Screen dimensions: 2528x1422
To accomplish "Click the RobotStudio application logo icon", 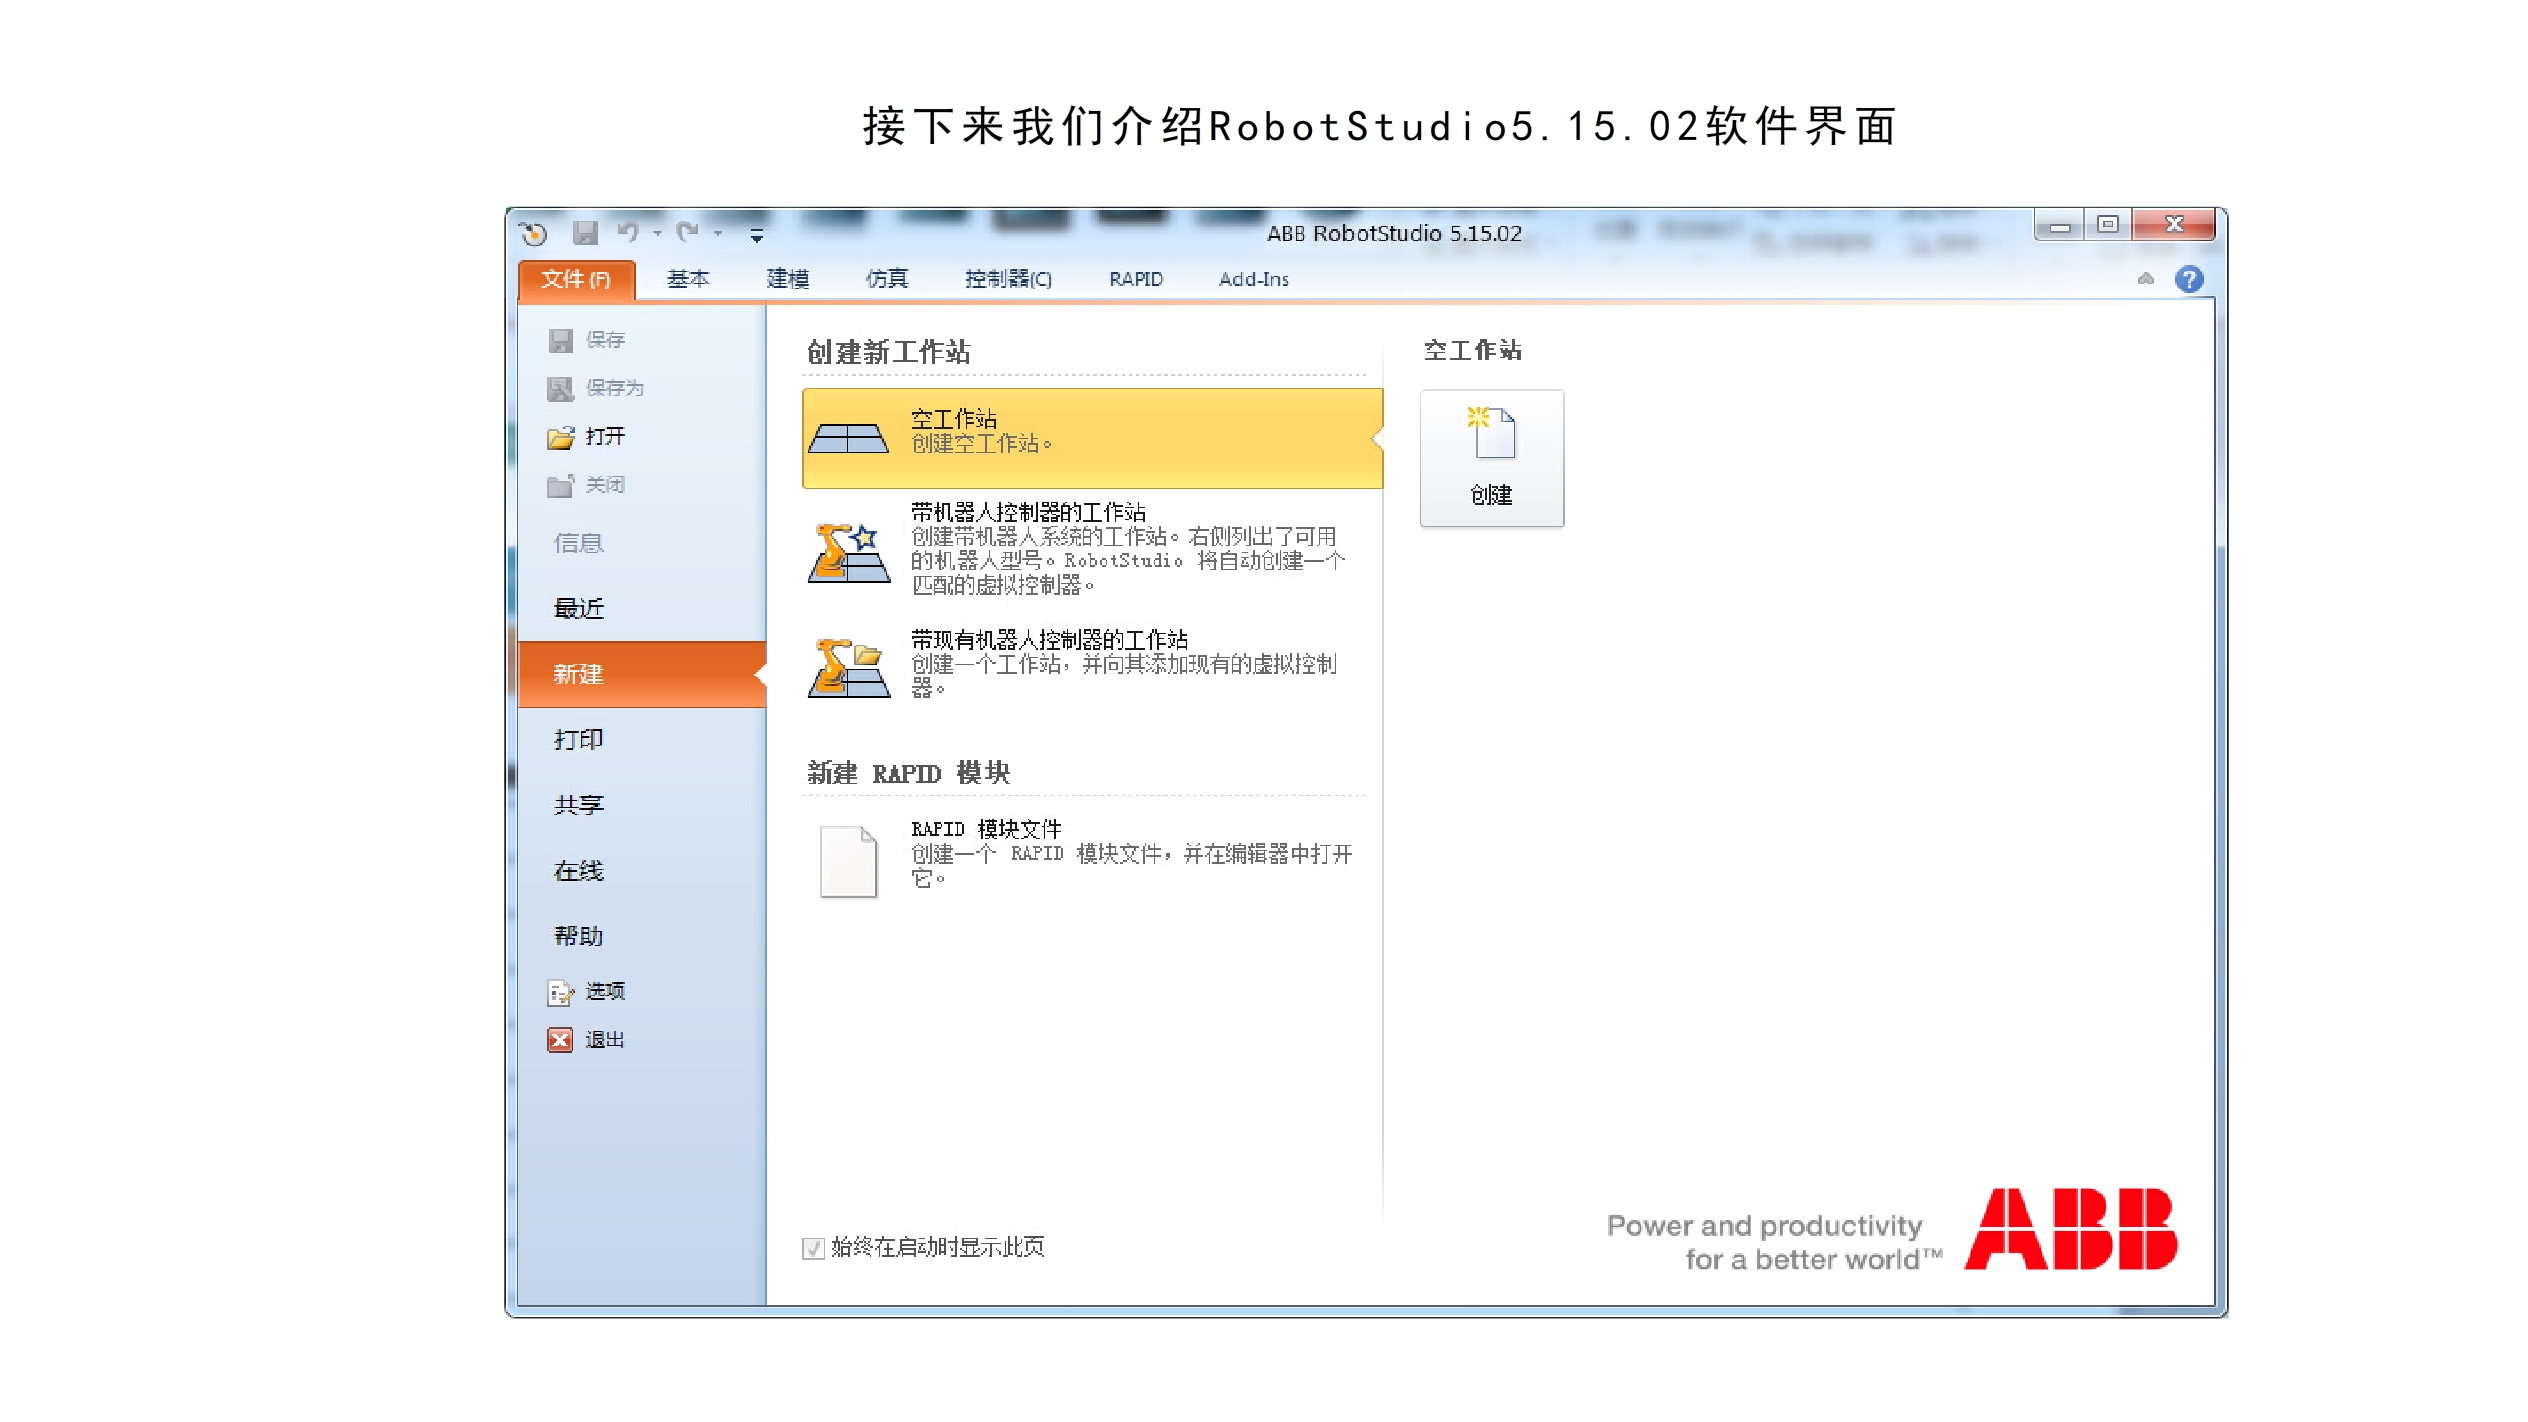I will click(x=534, y=233).
